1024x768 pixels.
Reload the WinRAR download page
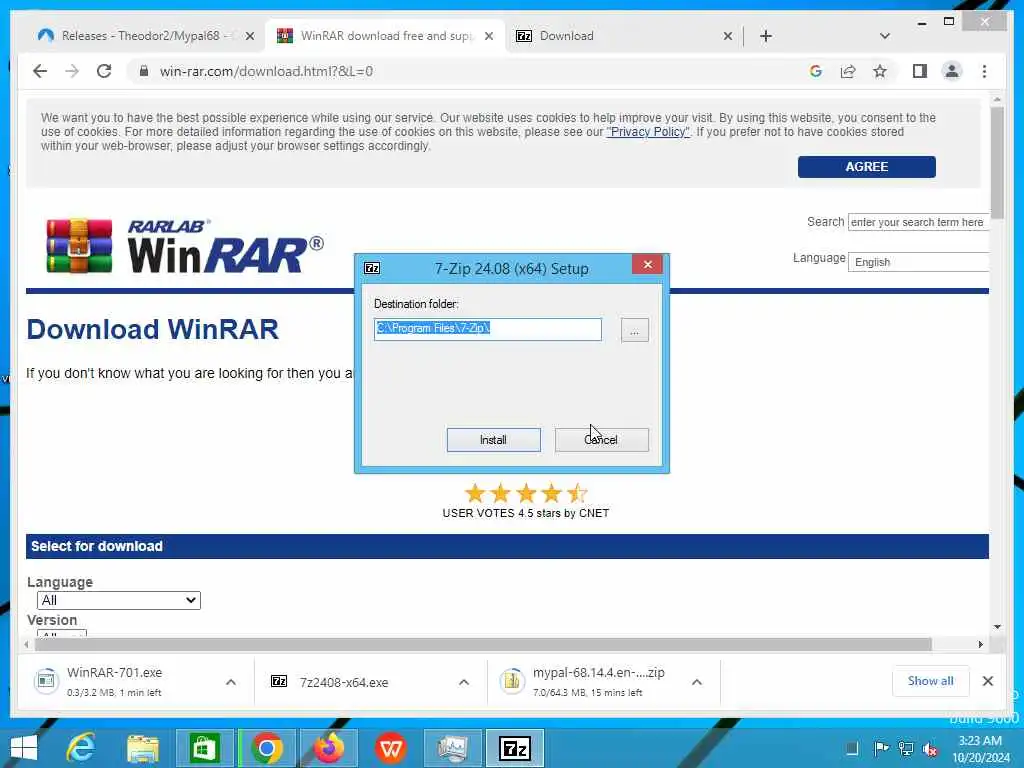click(104, 71)
